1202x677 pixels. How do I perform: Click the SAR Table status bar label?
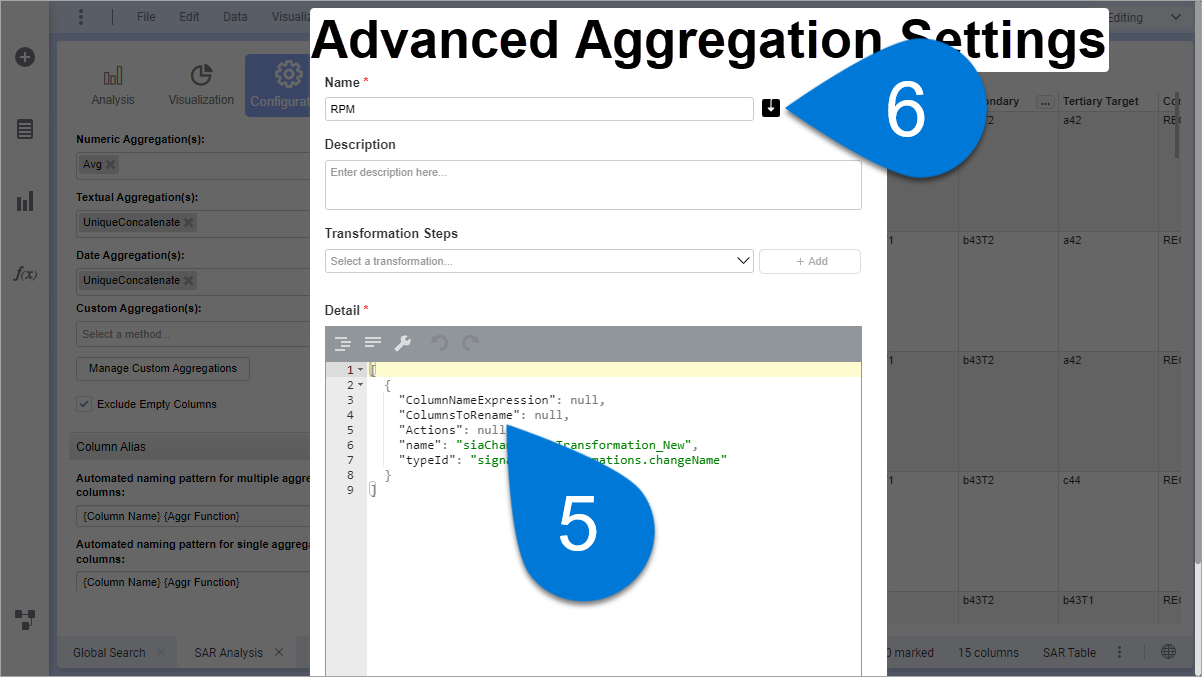point(1069,653)
